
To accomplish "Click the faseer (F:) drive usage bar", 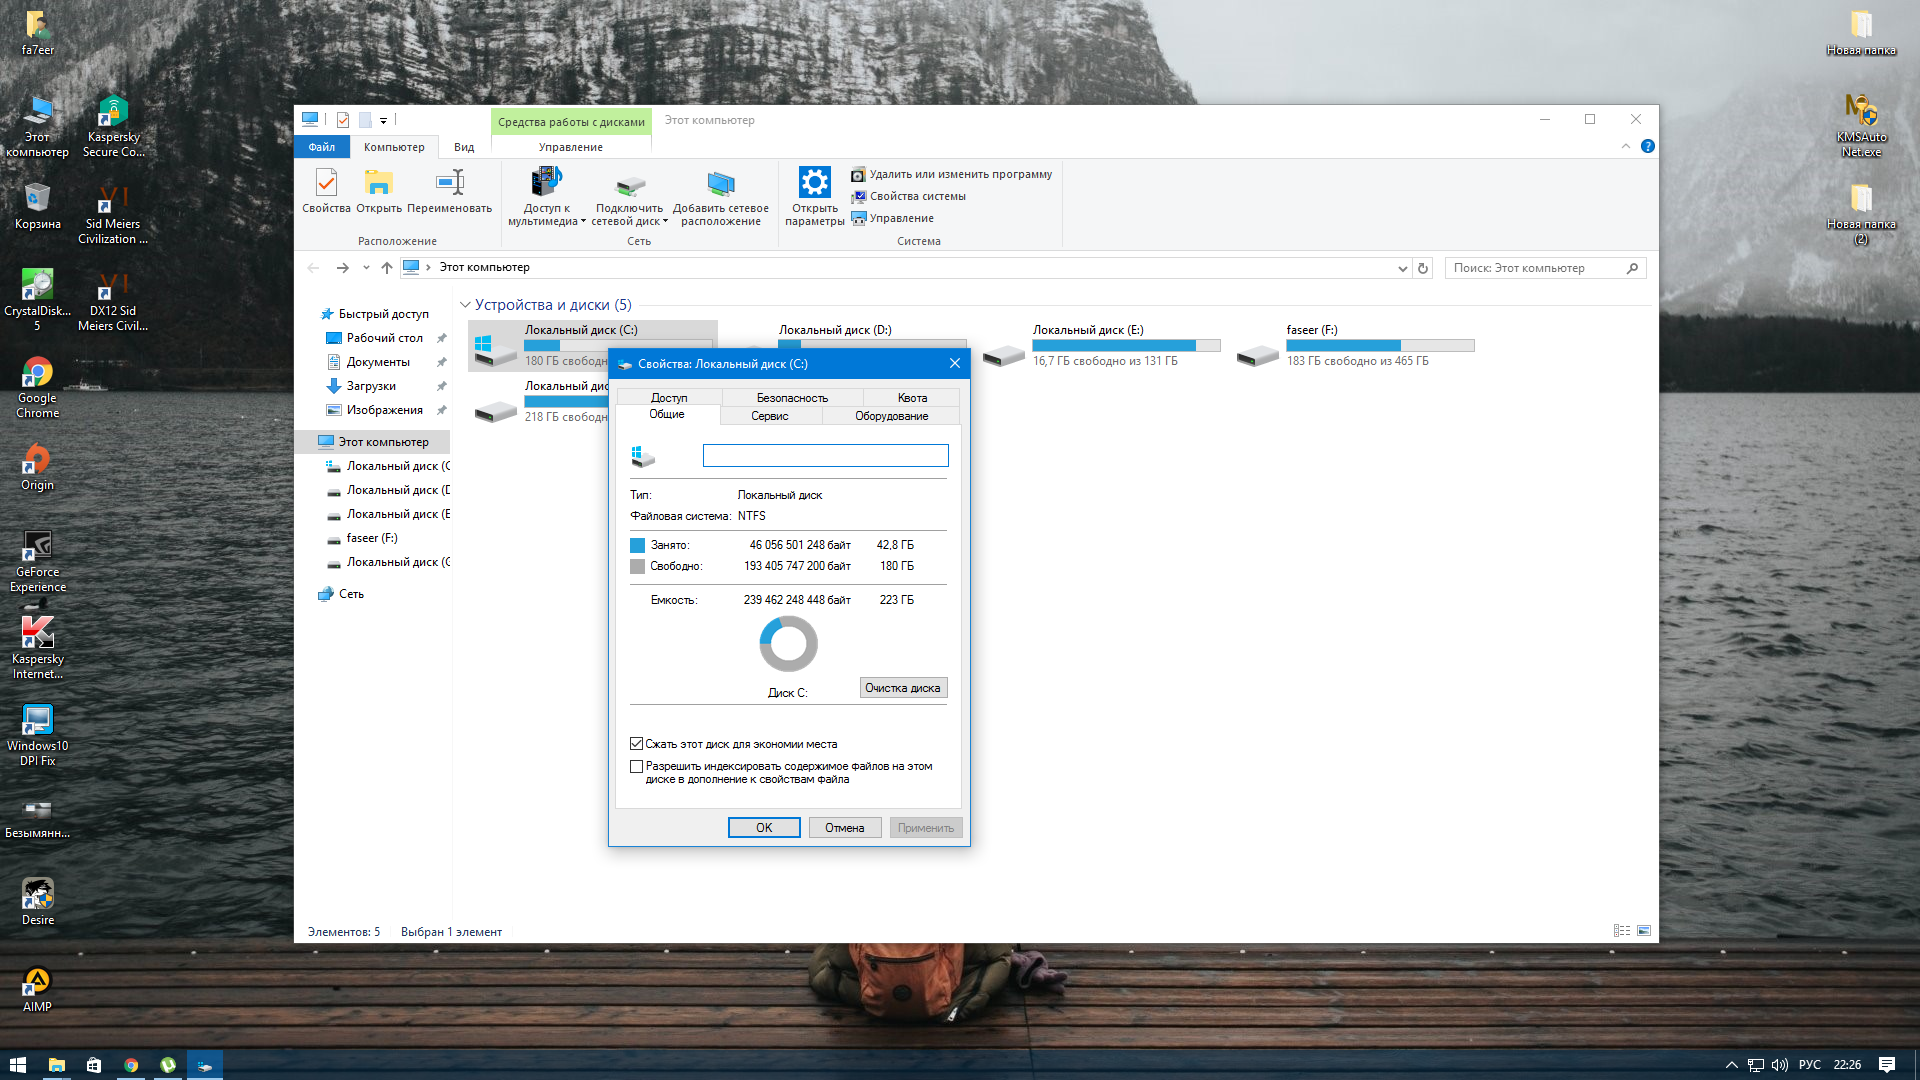I will tap(1380, 345).
